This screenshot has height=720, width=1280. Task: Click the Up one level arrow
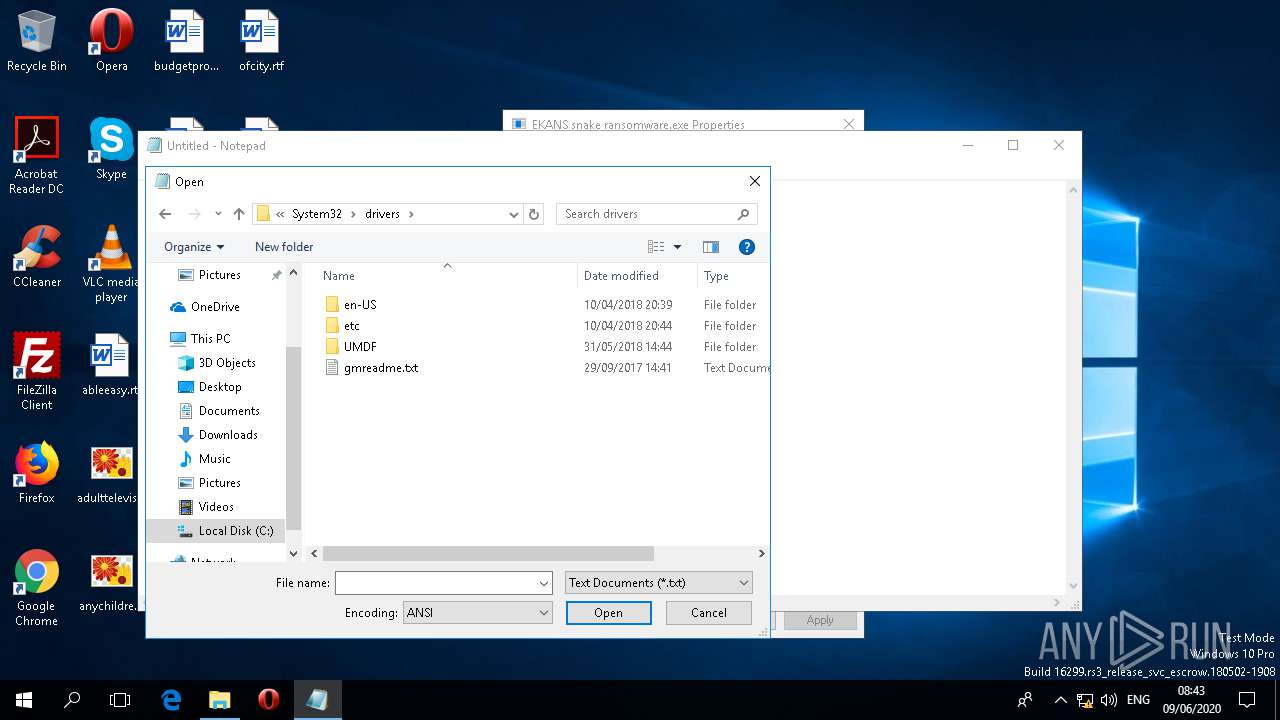(239, 214)
